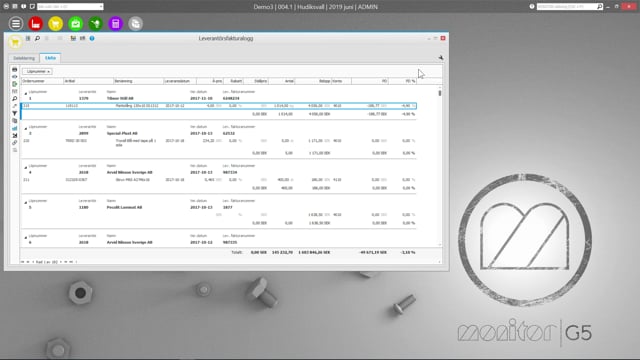
Task: Sort by the Konto column header
Action: (342, 81)
